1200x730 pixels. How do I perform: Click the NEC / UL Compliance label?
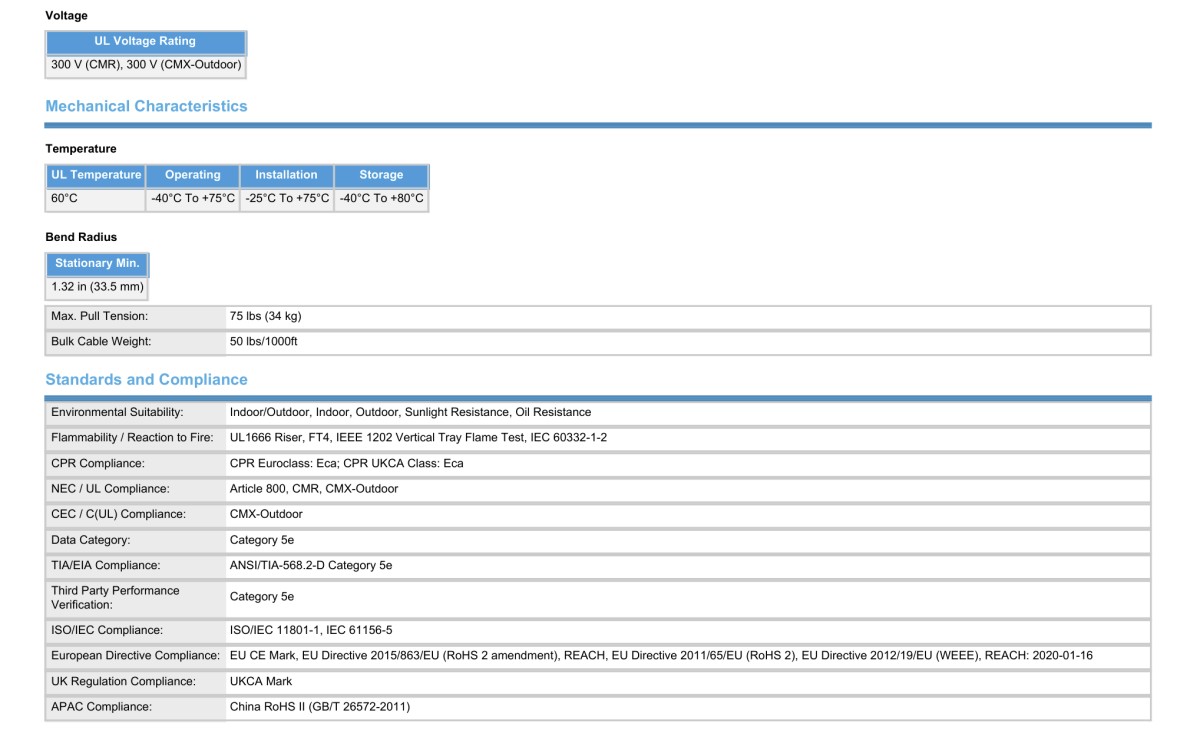pyautogui.click(x=110, y=489)
